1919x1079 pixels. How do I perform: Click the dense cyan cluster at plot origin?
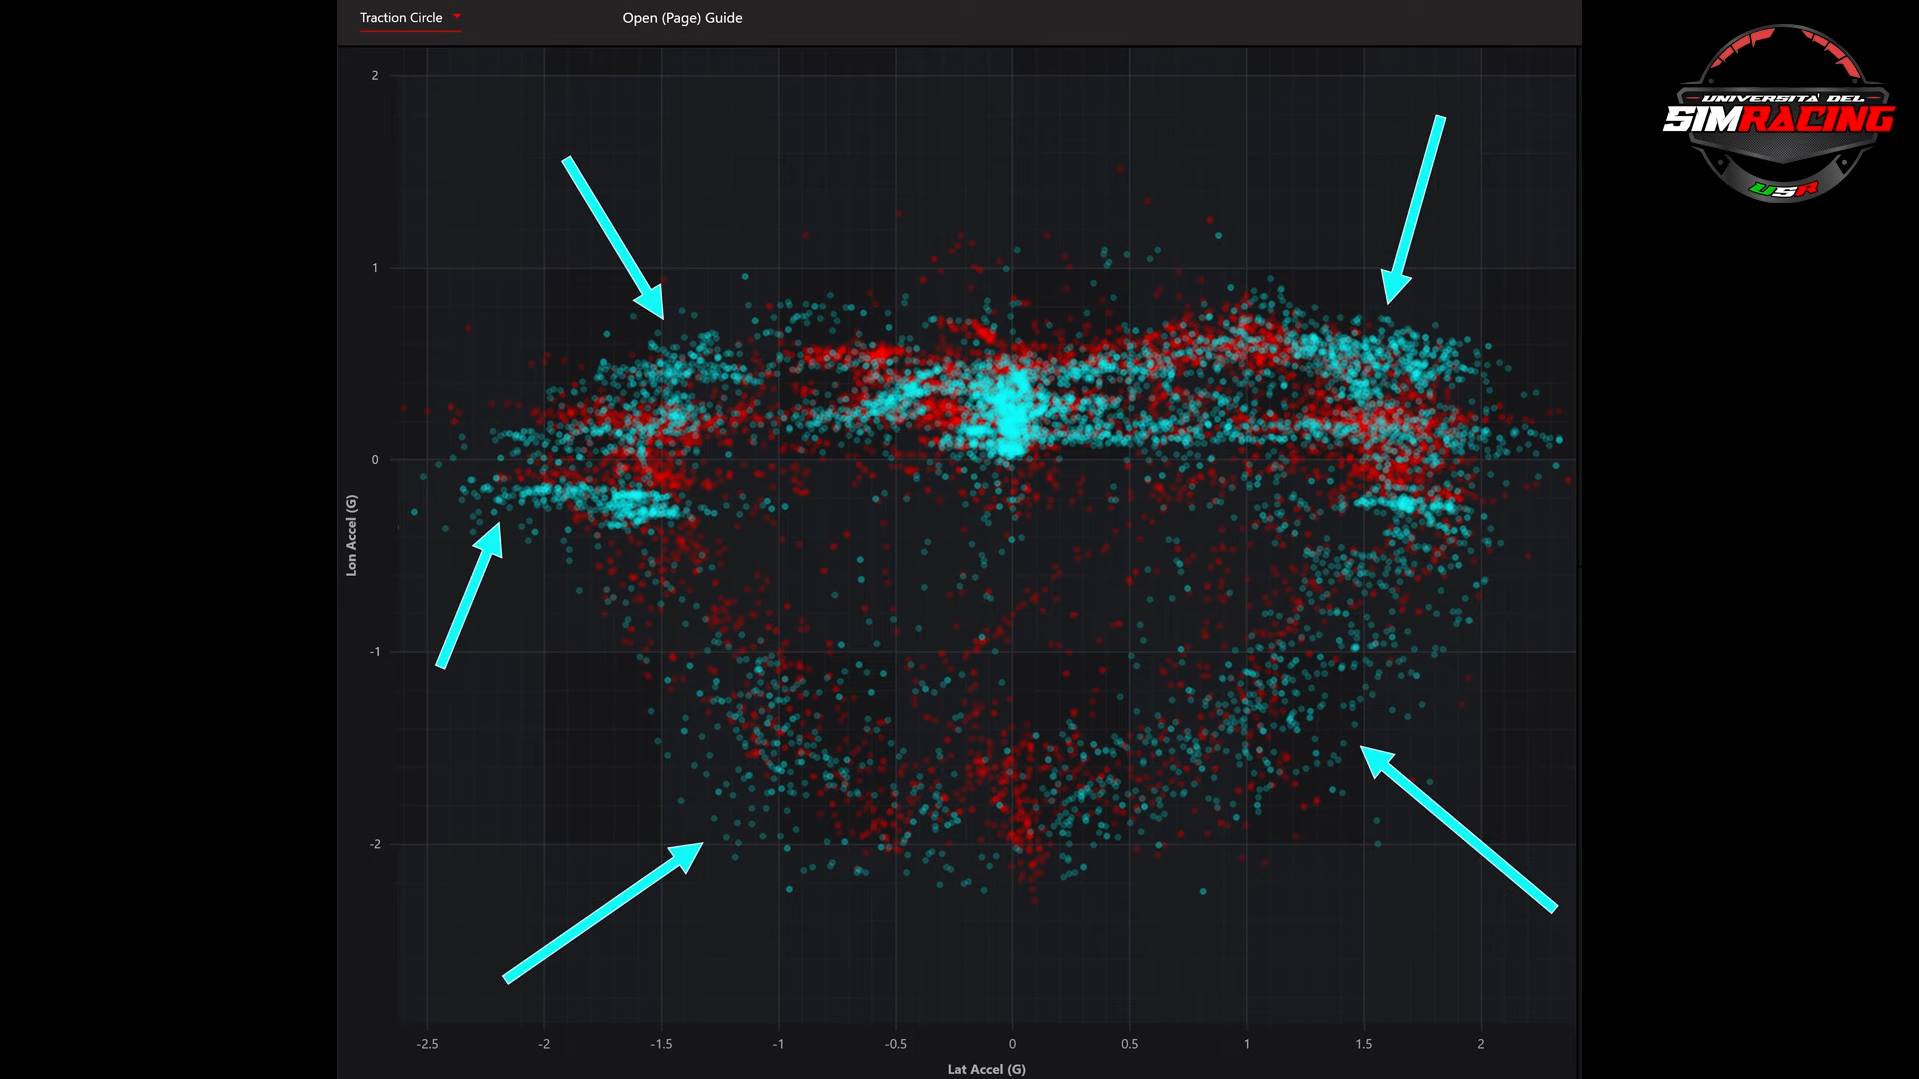click(x=1010, y=415)
